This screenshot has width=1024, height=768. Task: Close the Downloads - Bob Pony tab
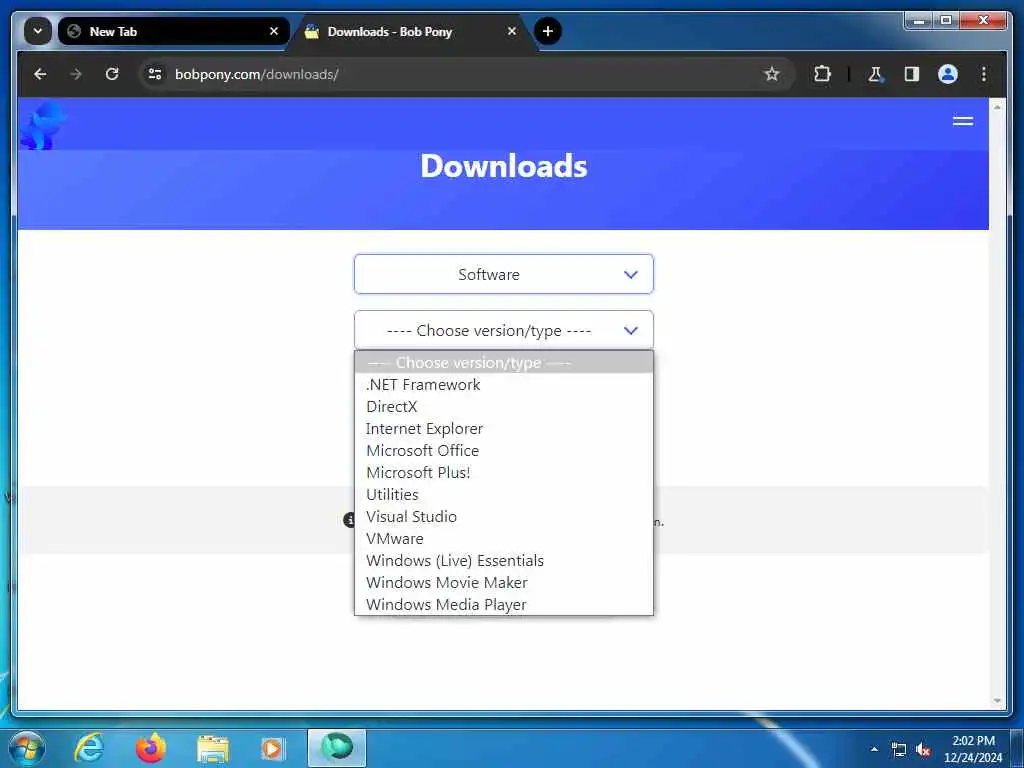point(512,31)
